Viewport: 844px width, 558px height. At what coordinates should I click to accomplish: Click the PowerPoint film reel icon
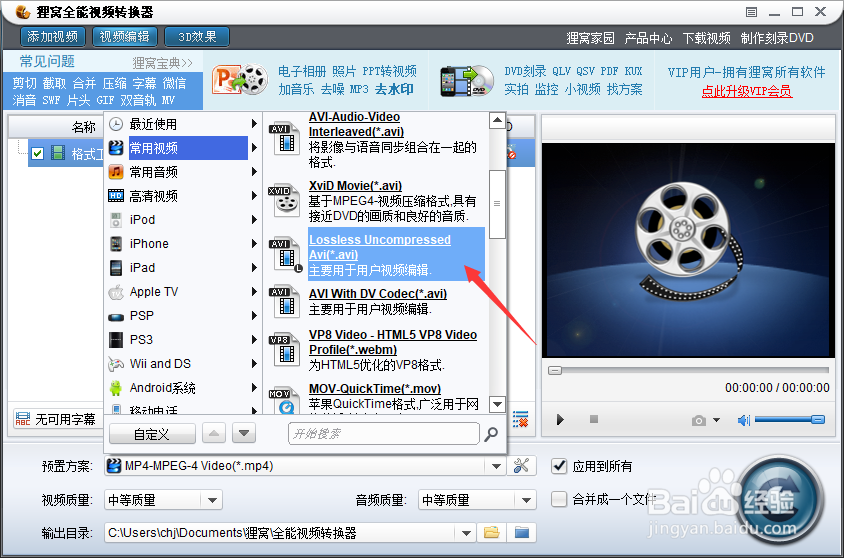coord(240,81)
